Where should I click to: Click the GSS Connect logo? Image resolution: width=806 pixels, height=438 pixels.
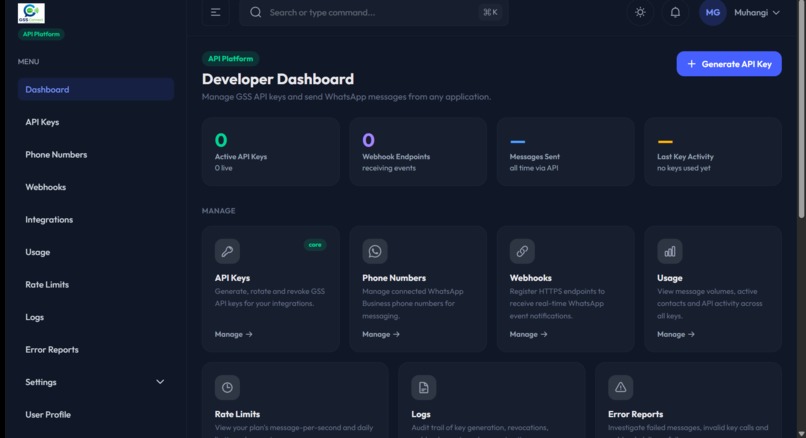pyautogui.click(x=31, y=13)
